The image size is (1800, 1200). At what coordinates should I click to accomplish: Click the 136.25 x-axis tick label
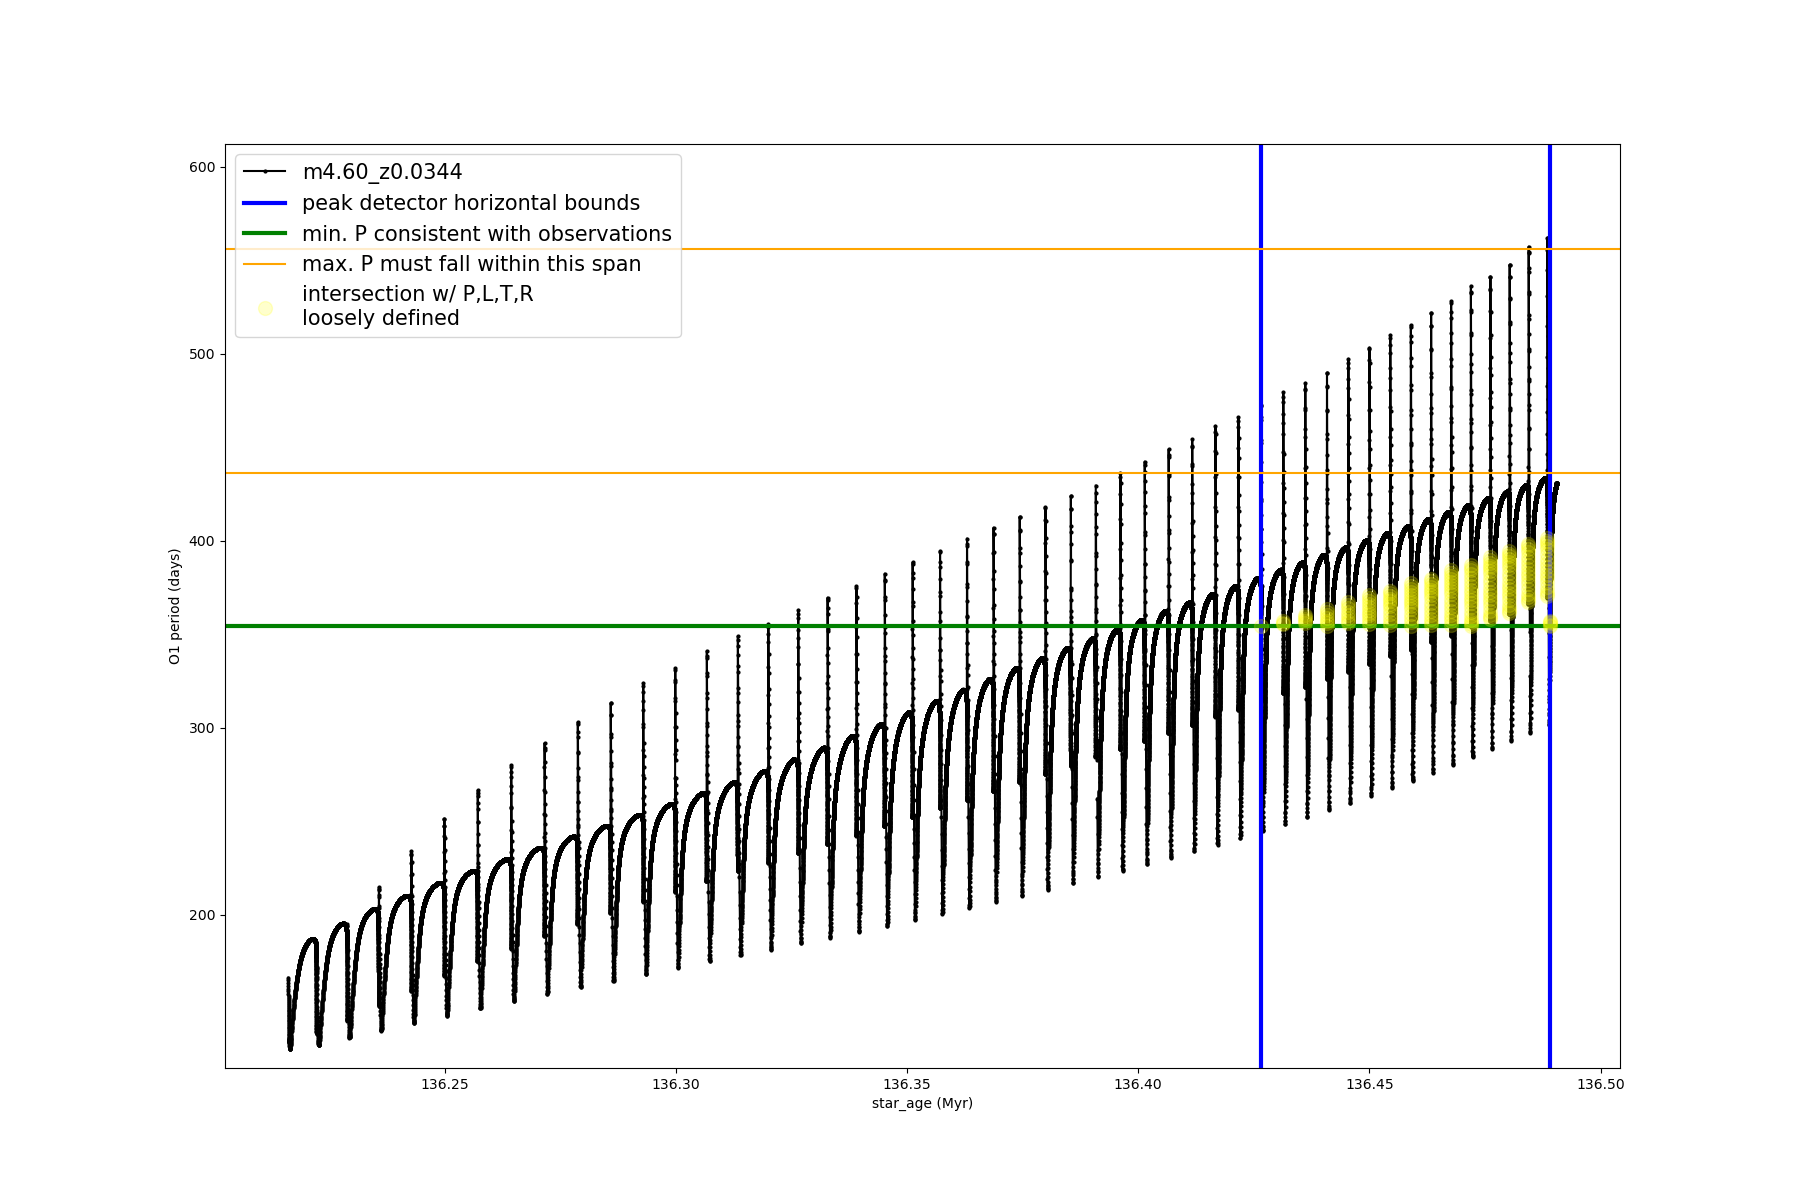click(x=444, y=1084)
